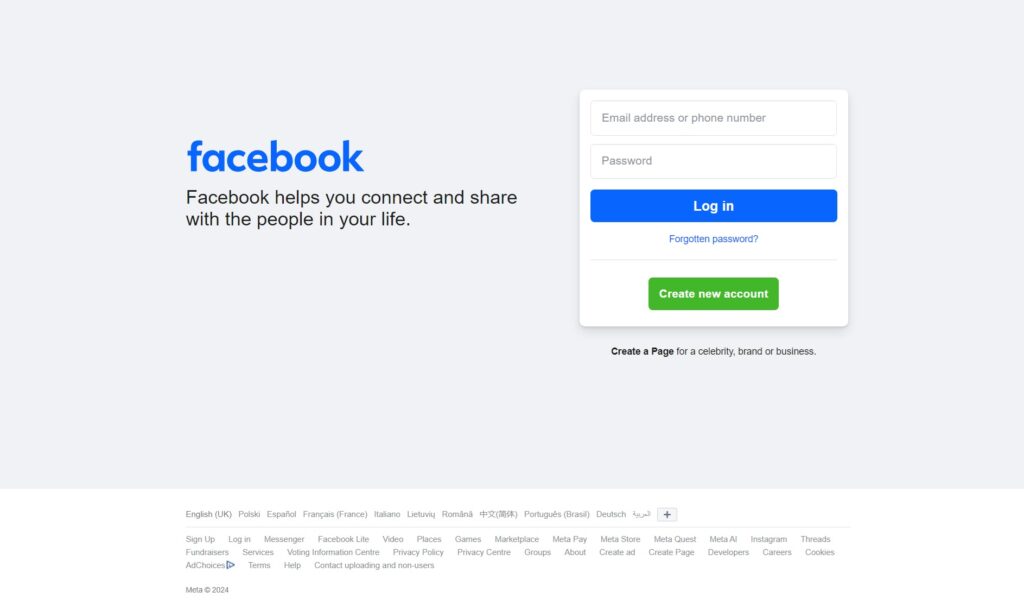Viewport: 1024px width, 605px height.
Task: Click into the Password field
Action: (x=713, y=161)
